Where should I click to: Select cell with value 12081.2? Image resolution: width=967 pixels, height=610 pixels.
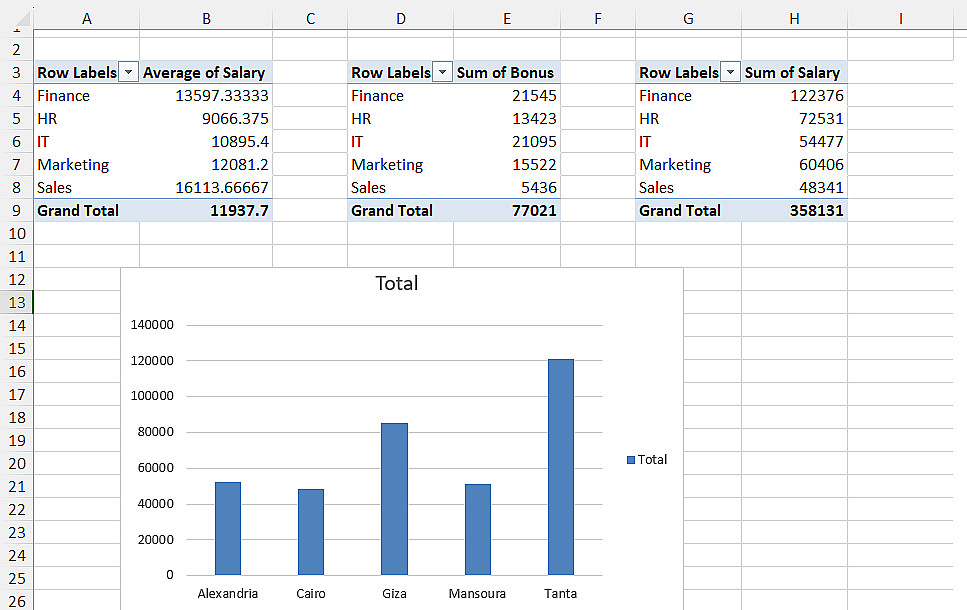(x=206, y=165)
